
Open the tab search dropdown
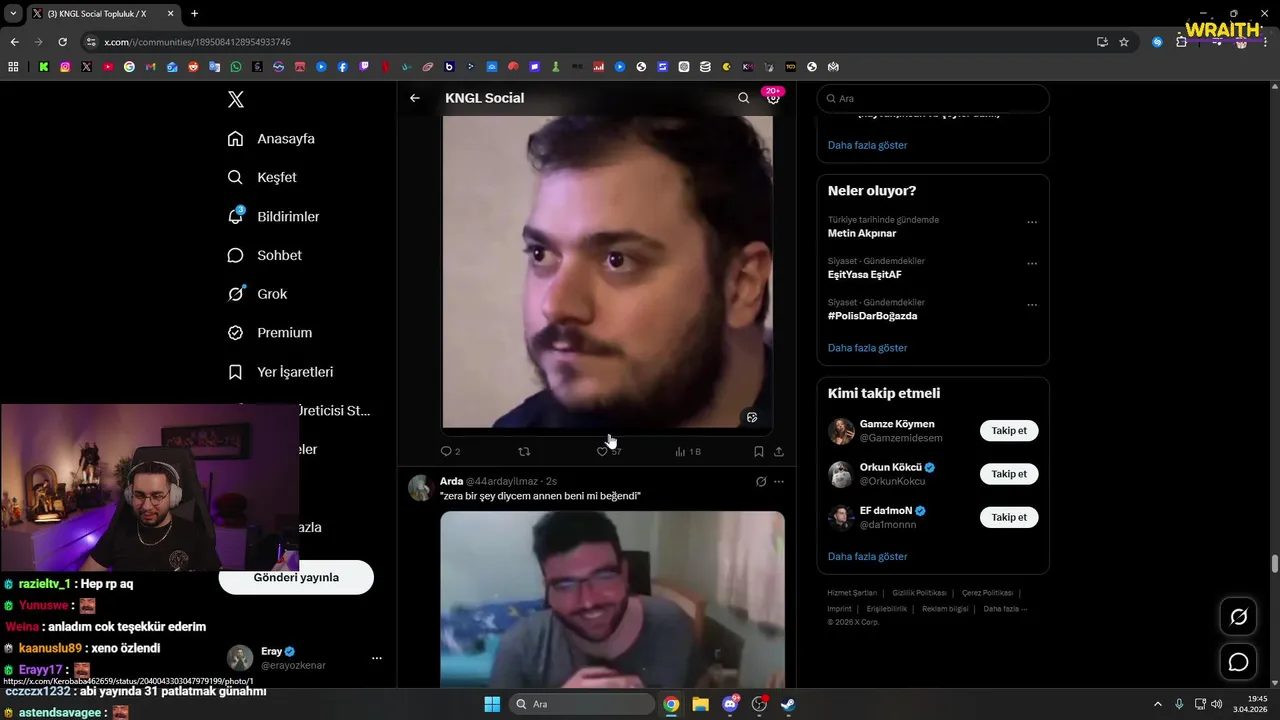13,14
